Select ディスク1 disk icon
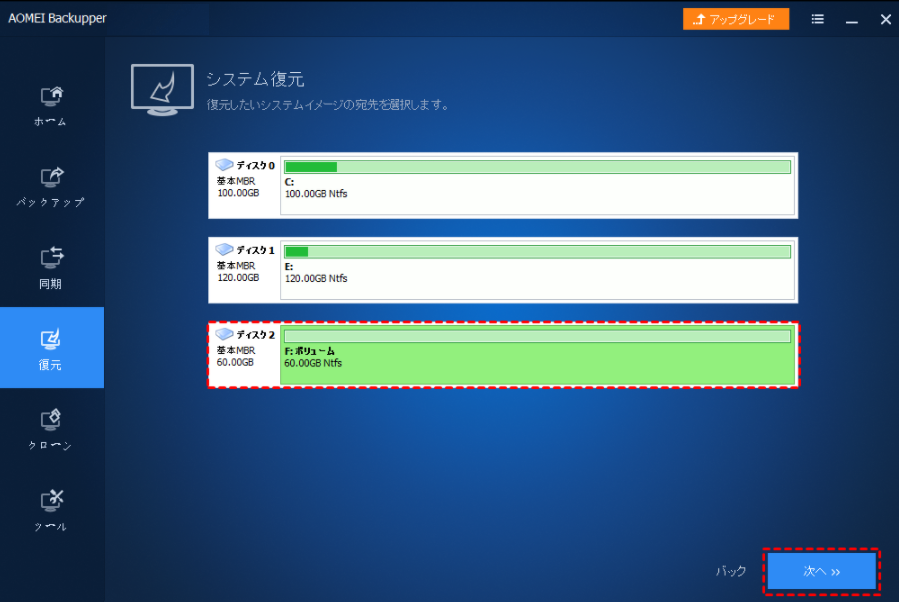899x602 pixels. (224, 249)
